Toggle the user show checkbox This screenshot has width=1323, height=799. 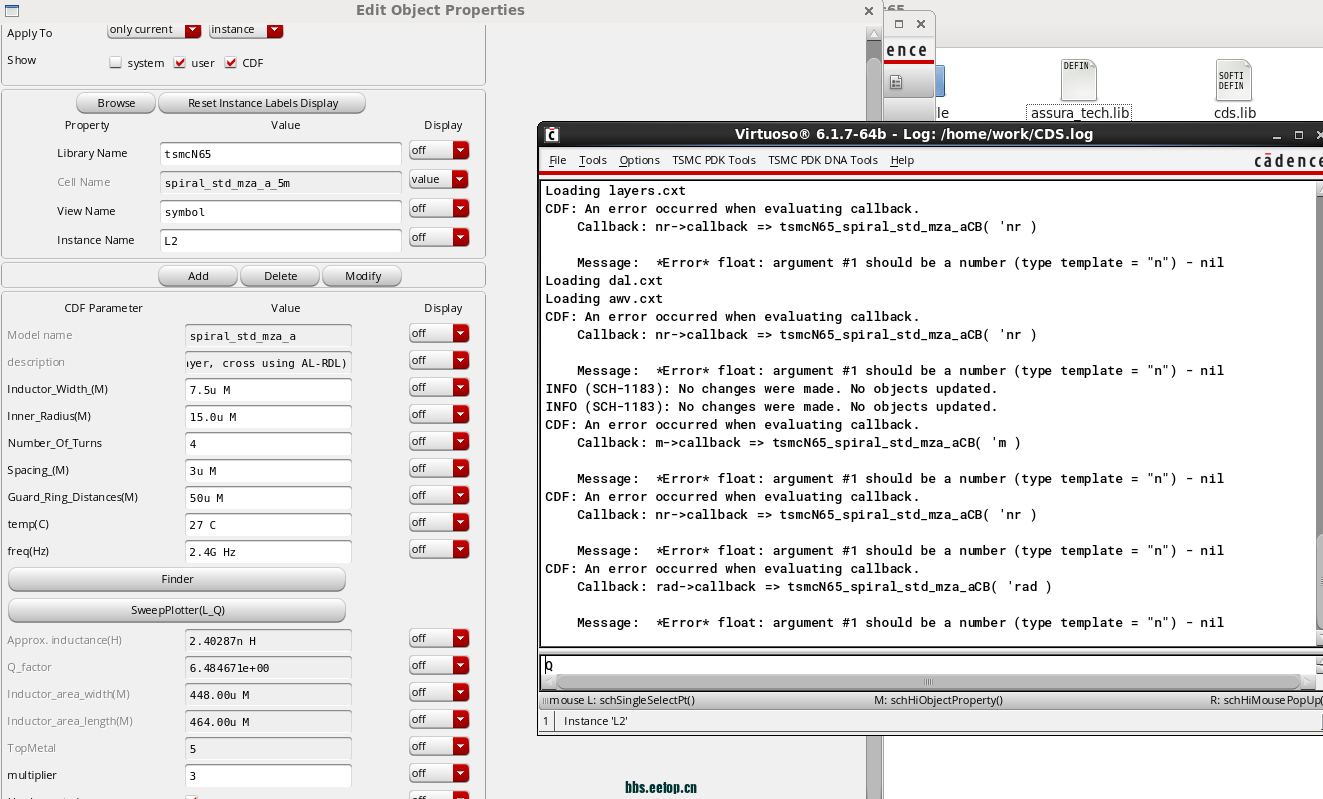tap(180, 62)
